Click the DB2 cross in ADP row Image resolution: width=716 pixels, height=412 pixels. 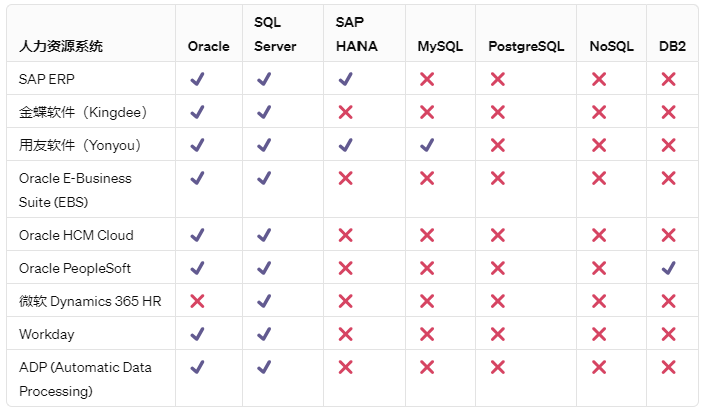click(x=669, y=367)
